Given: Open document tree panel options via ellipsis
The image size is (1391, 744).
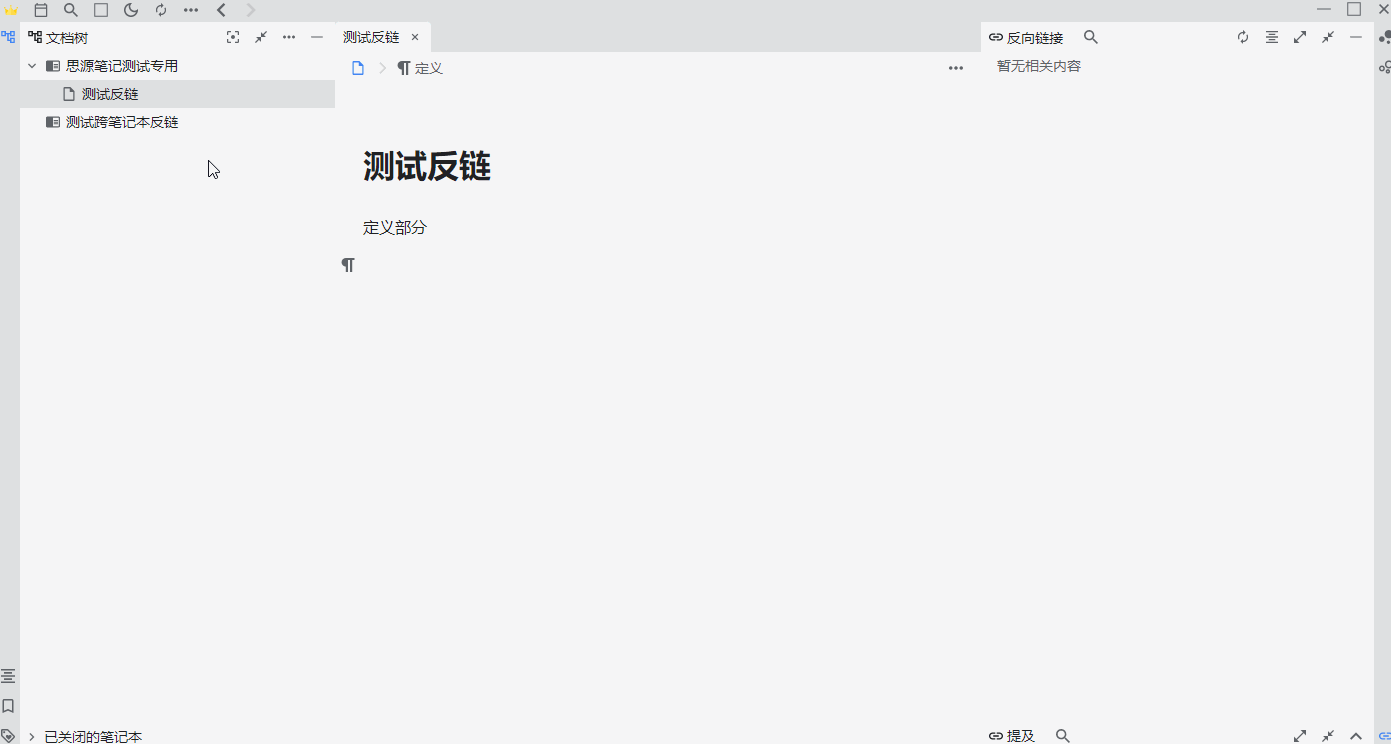Looking at the screenshot, I should click(289, 37).
